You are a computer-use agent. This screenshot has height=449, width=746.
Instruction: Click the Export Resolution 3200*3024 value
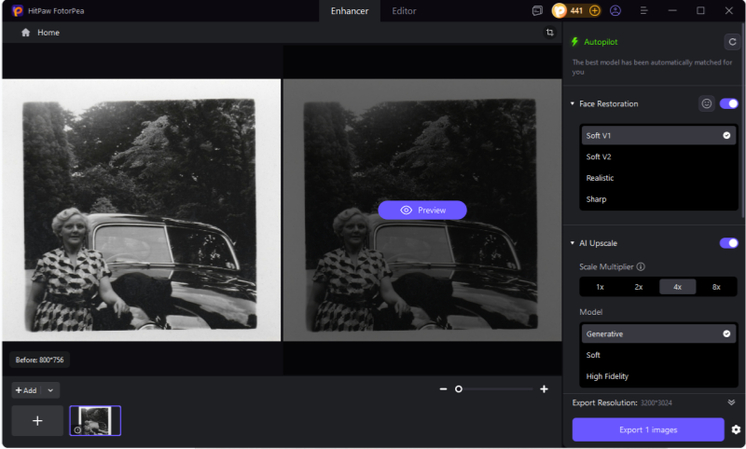point(656,403)
